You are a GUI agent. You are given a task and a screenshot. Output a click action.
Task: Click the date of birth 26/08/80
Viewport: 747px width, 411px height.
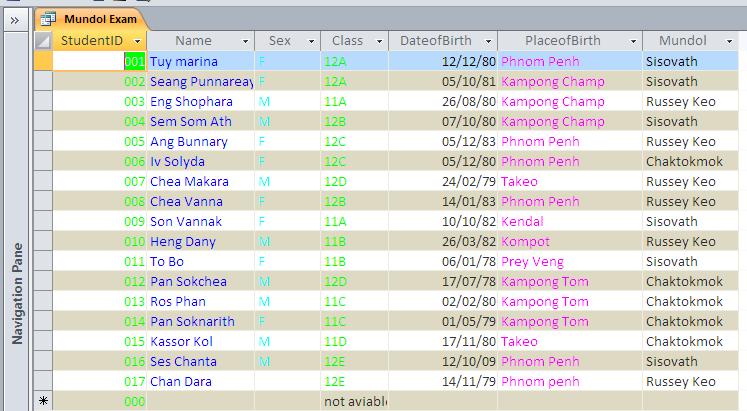(x=469, y=101)
